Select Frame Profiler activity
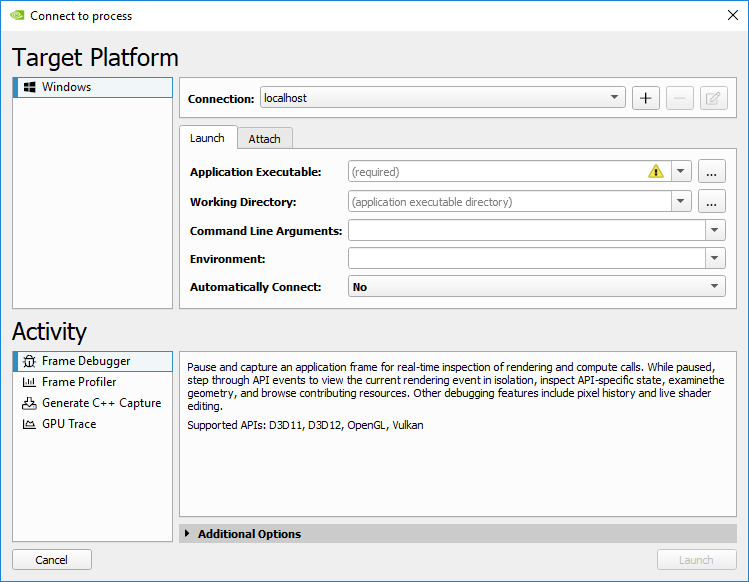The height and width of the screenshot is (582, 749). pos(79,382)
